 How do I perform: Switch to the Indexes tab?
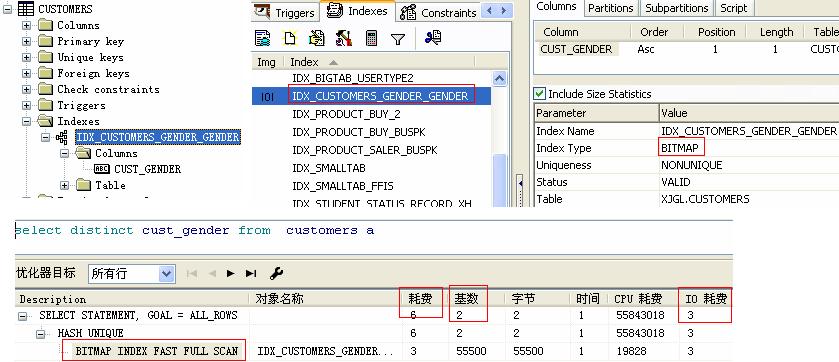357,11
